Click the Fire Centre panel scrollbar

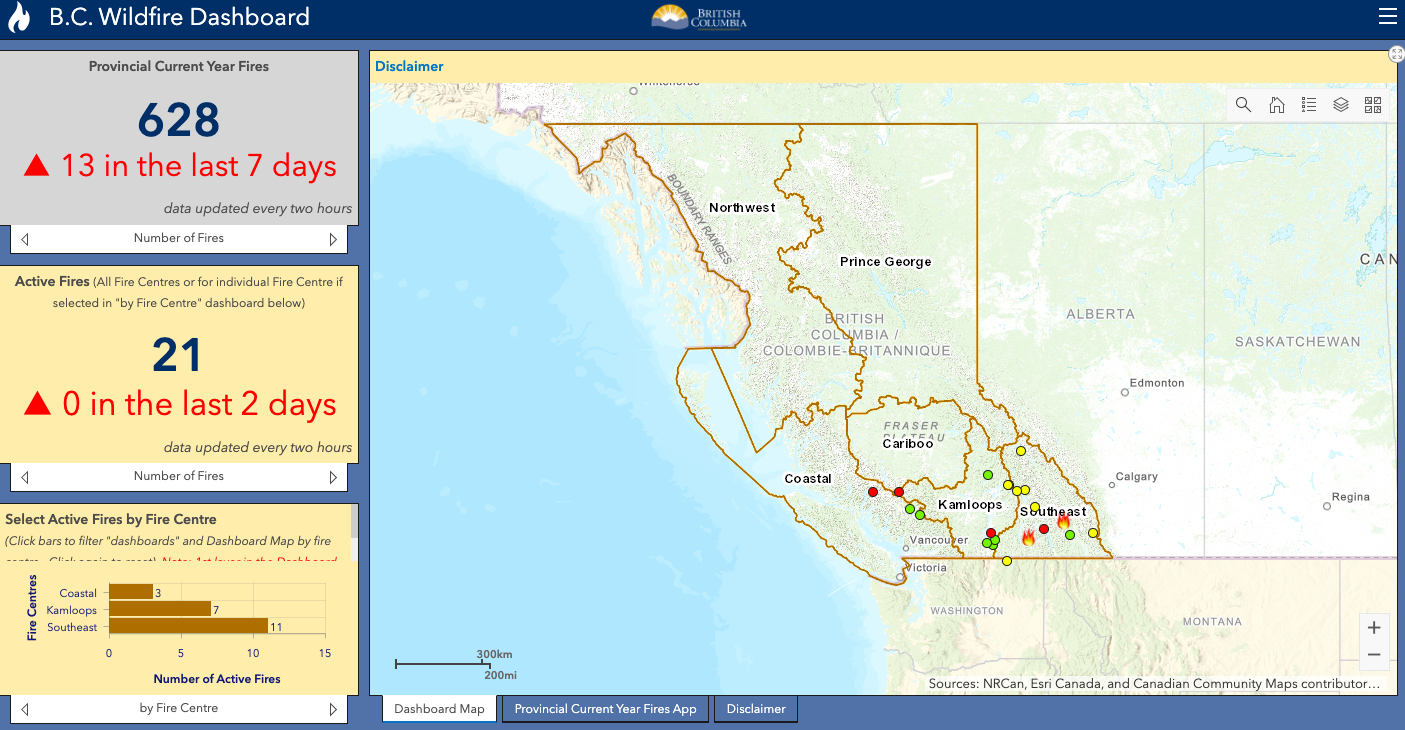(354, 521)
